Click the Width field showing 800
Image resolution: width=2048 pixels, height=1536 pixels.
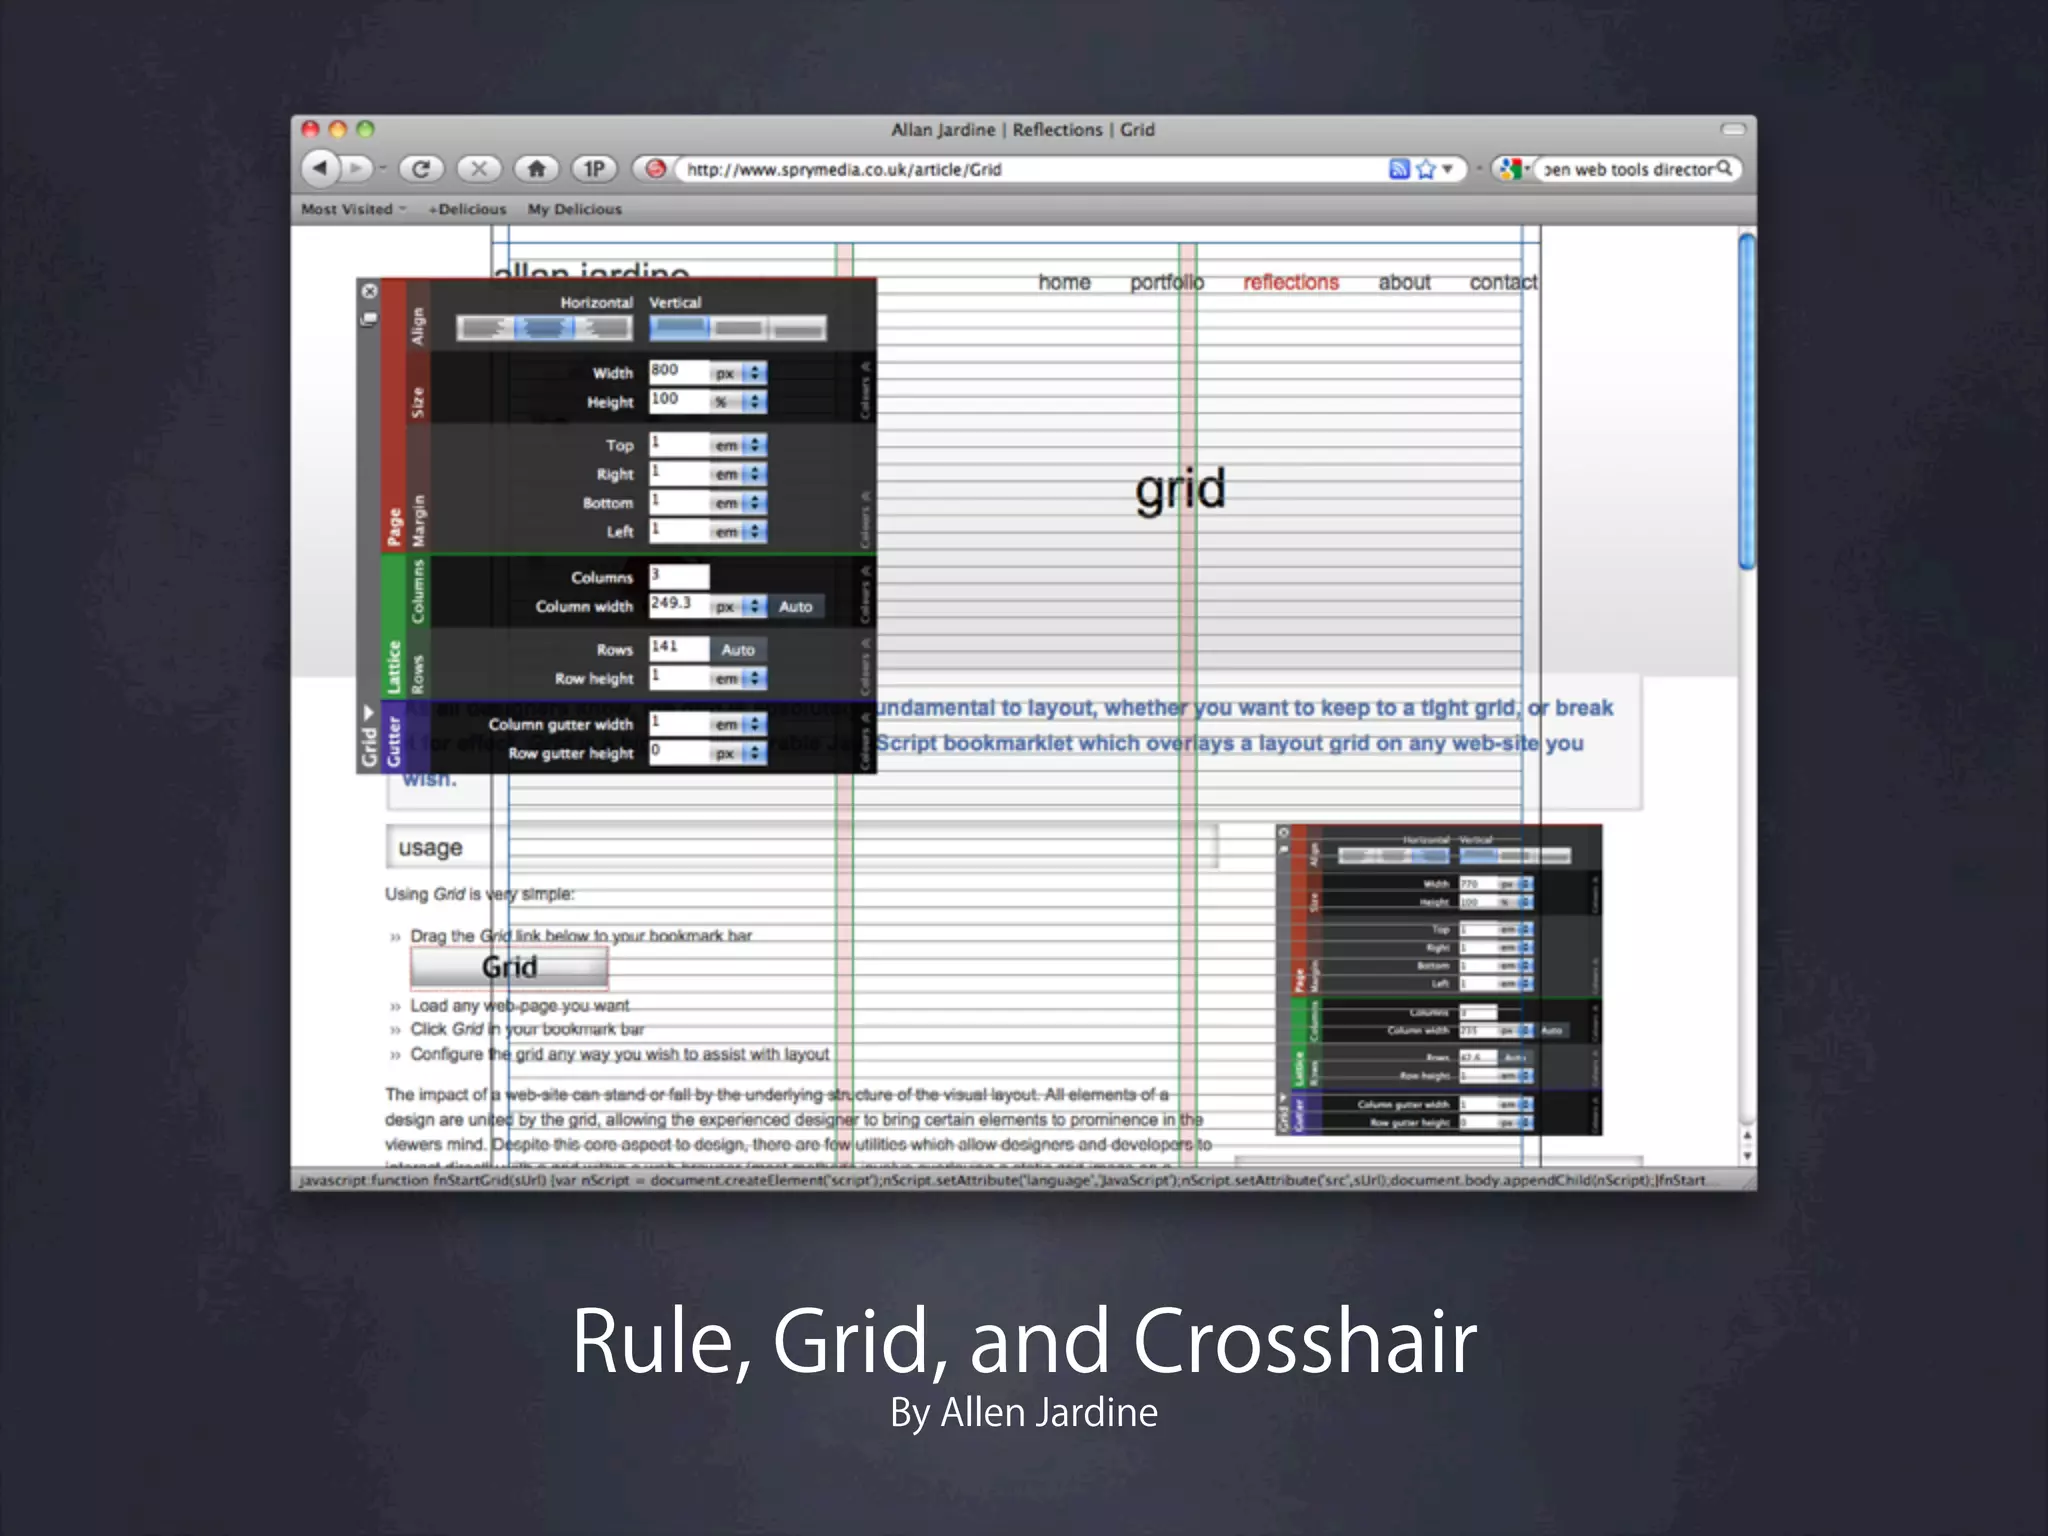[x=679, y=372]
